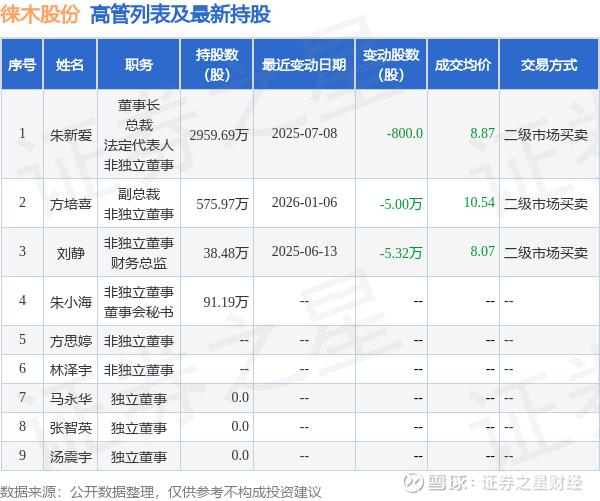Click the average price 10.54
Viewport: 600px width, 501px height.
tap(479, 202)
